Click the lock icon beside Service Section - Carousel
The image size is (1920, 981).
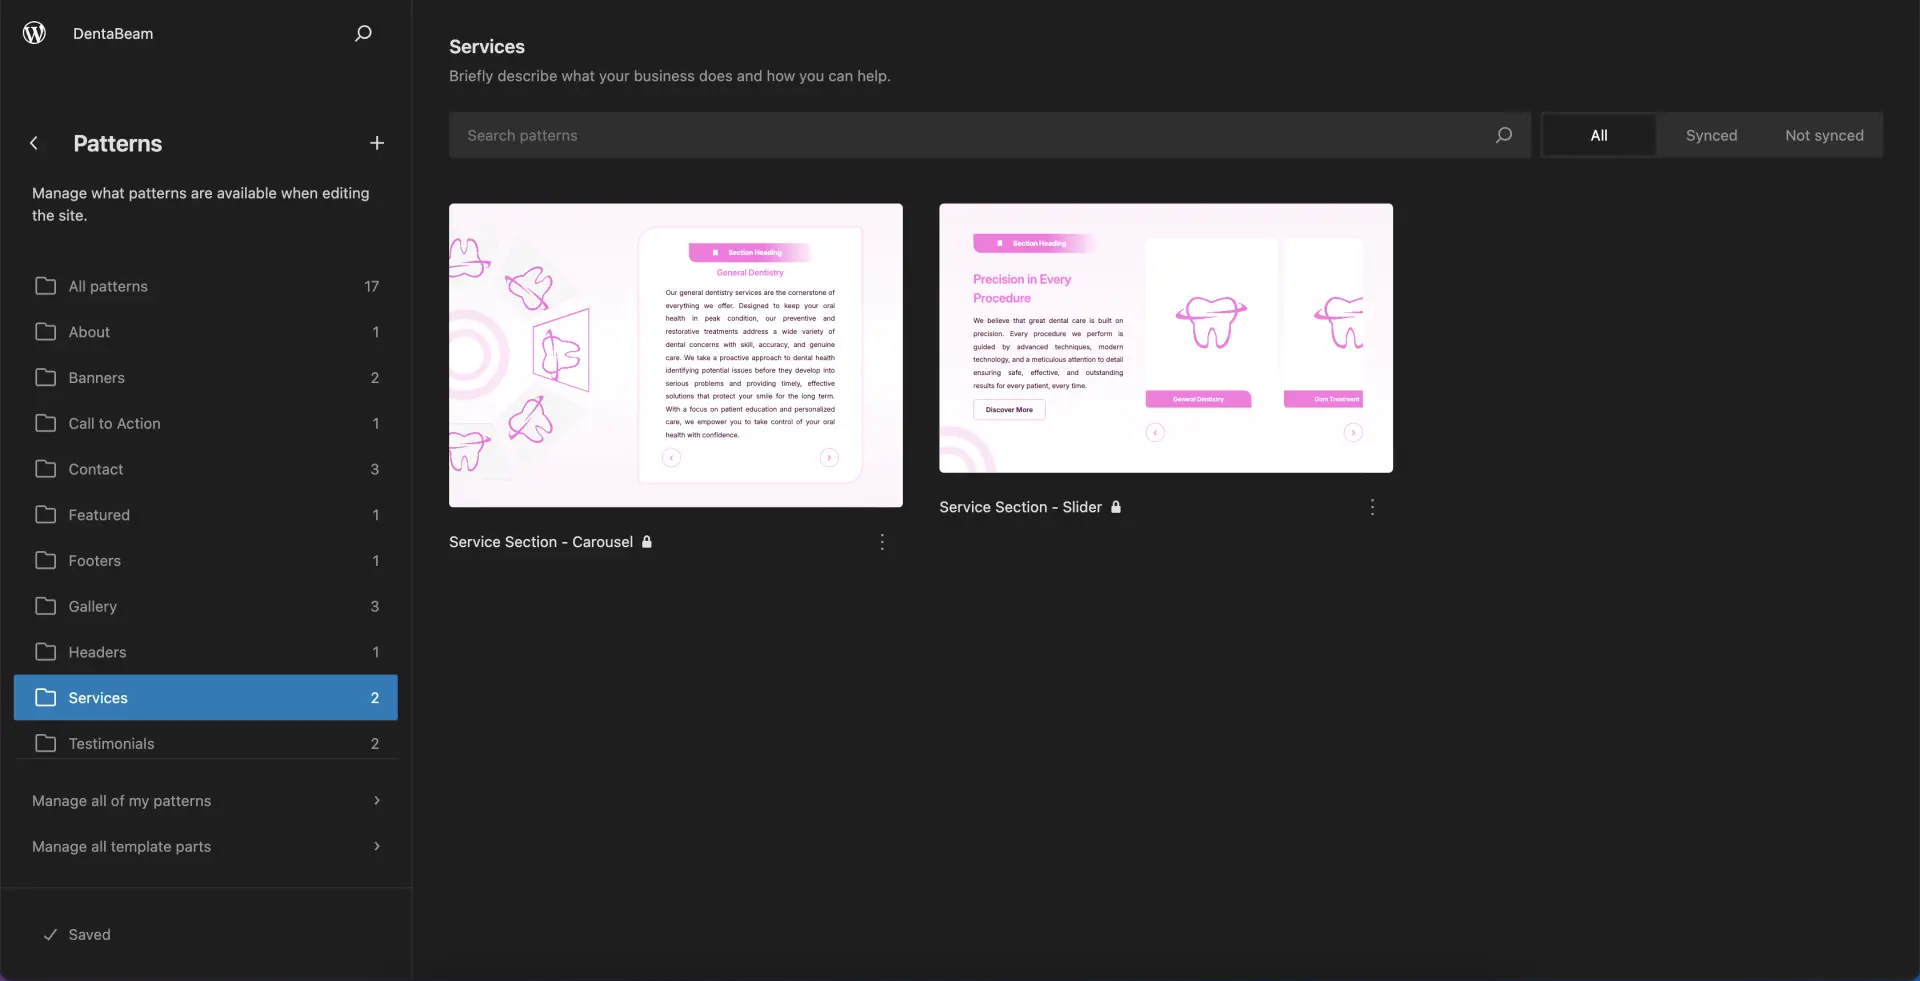(647, 542)
